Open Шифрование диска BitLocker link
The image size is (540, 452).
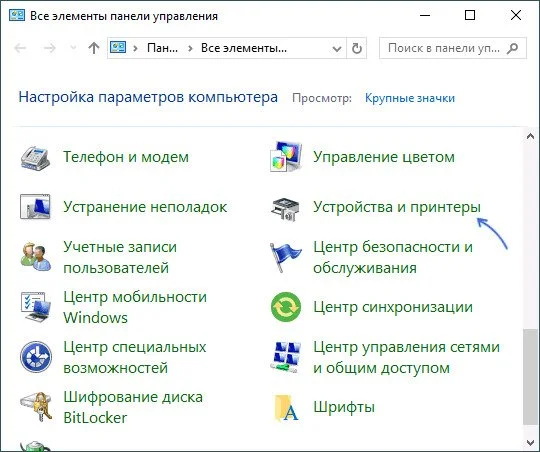pos(133,407)
